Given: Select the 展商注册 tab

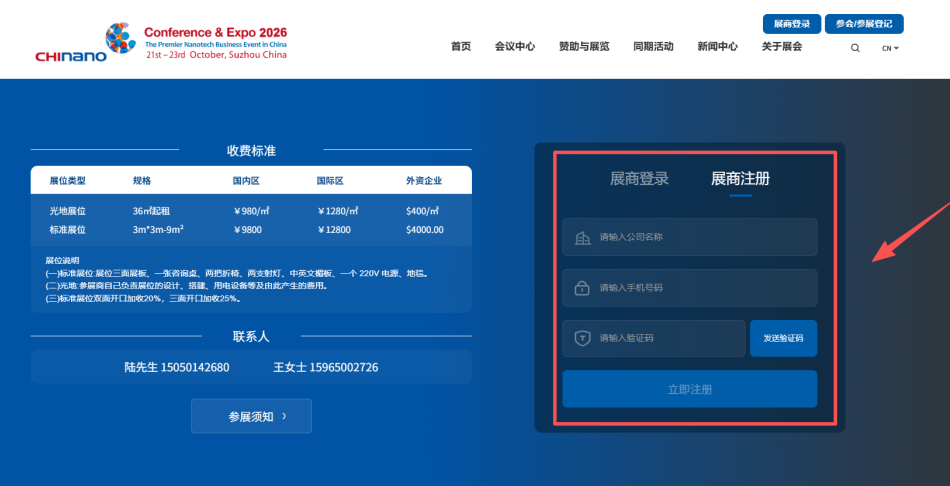Looking at the screenshot, I should pos(740,179).
